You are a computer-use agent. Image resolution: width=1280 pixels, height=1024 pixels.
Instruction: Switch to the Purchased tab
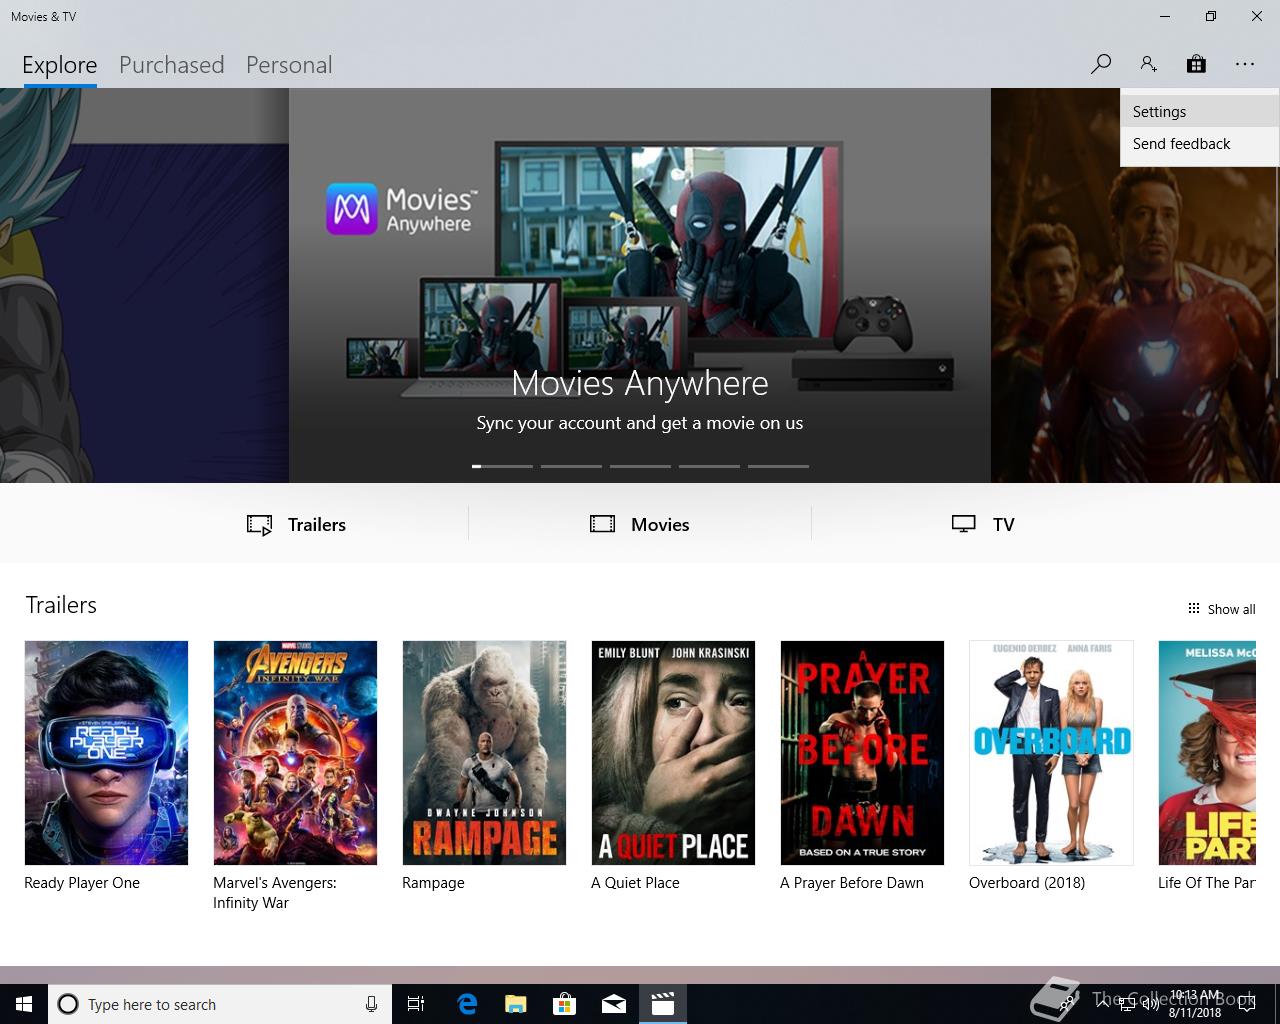(171, 65)
